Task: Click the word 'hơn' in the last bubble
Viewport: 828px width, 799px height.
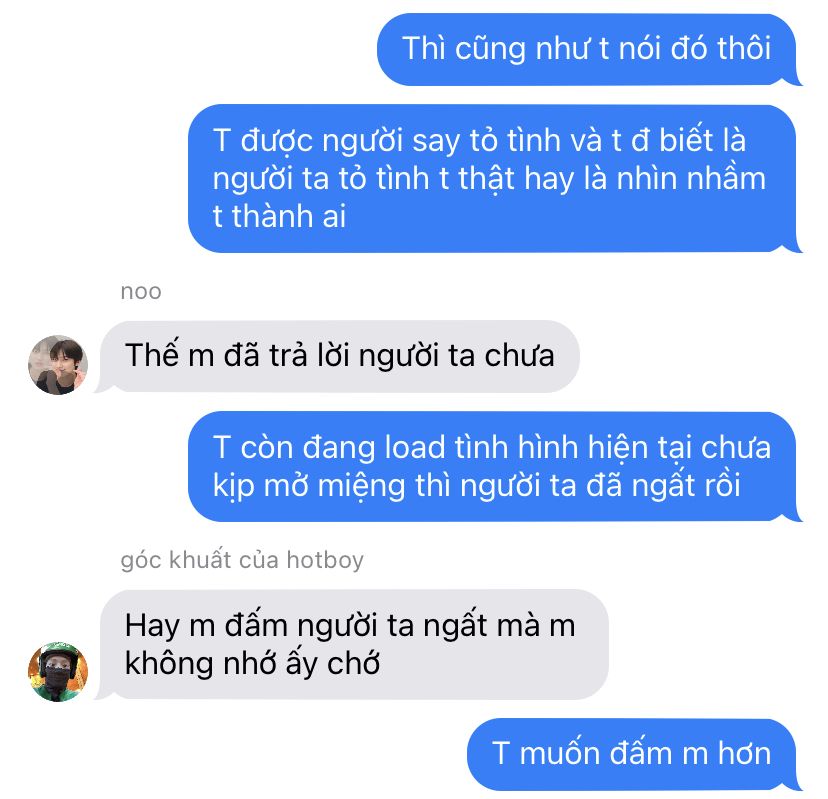Action: pos(745,754)
